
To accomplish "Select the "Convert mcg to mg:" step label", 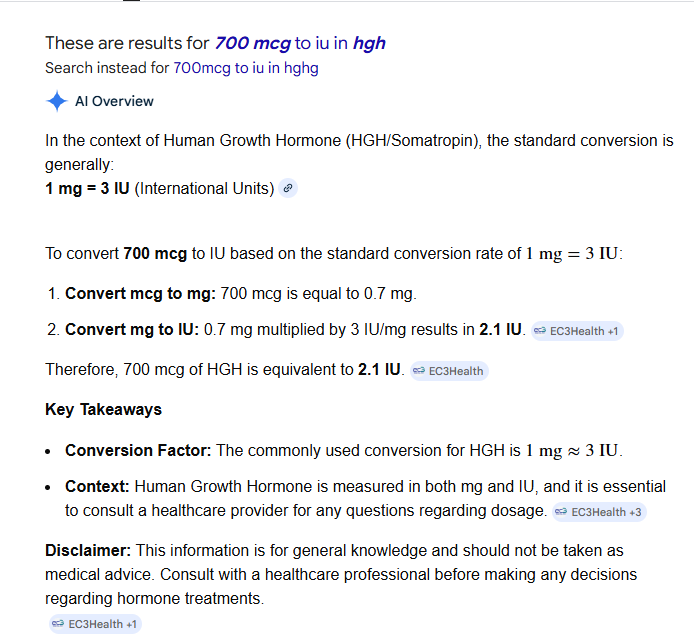I will 140,294.
